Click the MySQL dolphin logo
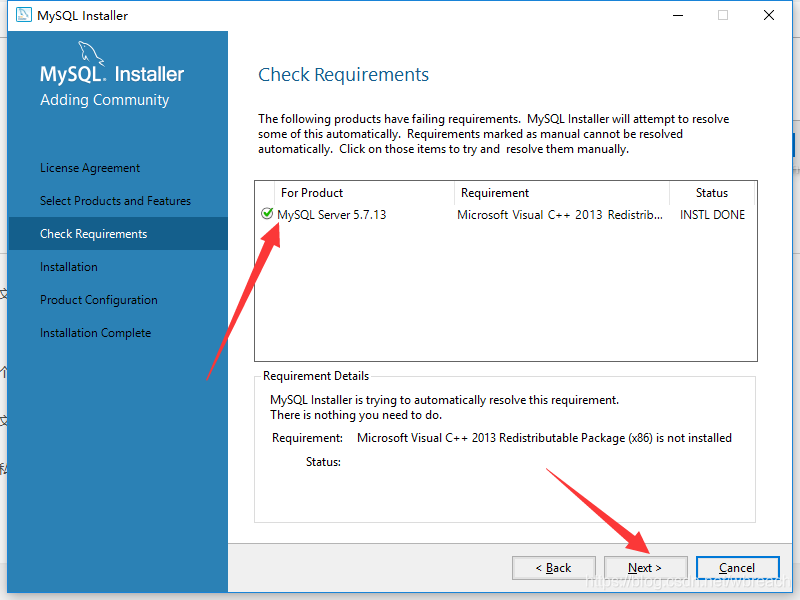This screenshot has width=800, height=600. (x=91, y=54)
